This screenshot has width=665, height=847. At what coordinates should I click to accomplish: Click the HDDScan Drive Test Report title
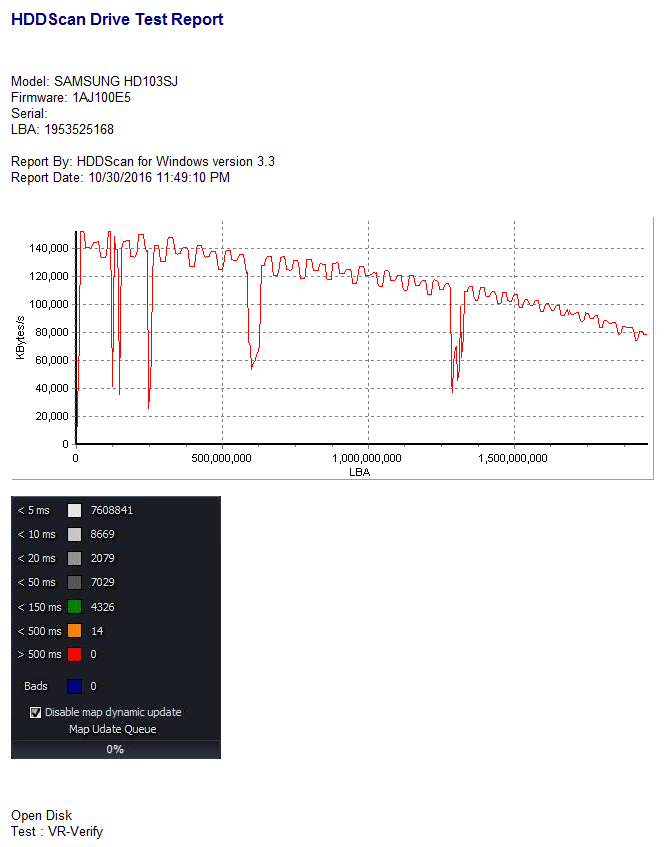coord(117,19)
